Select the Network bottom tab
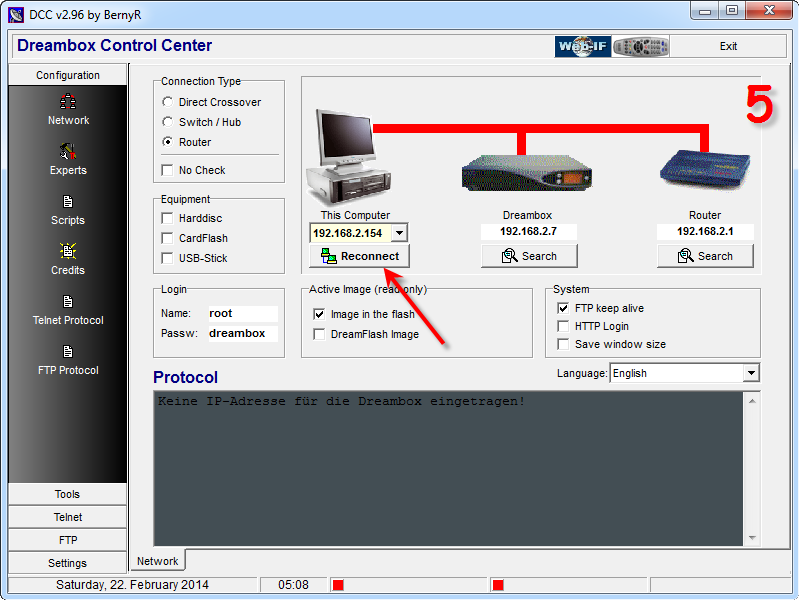This screenshot has width=799, height=600. [157, 561]
